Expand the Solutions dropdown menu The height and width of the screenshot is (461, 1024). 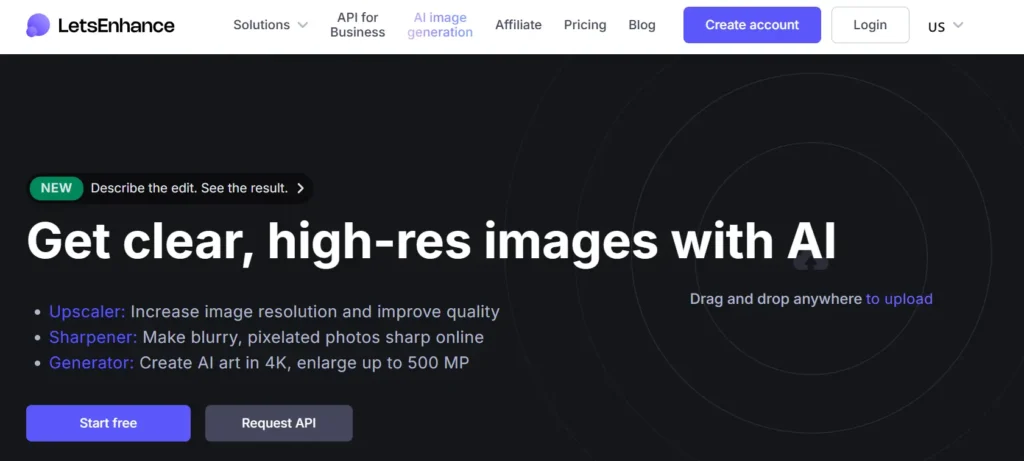[x=270, y=25]
